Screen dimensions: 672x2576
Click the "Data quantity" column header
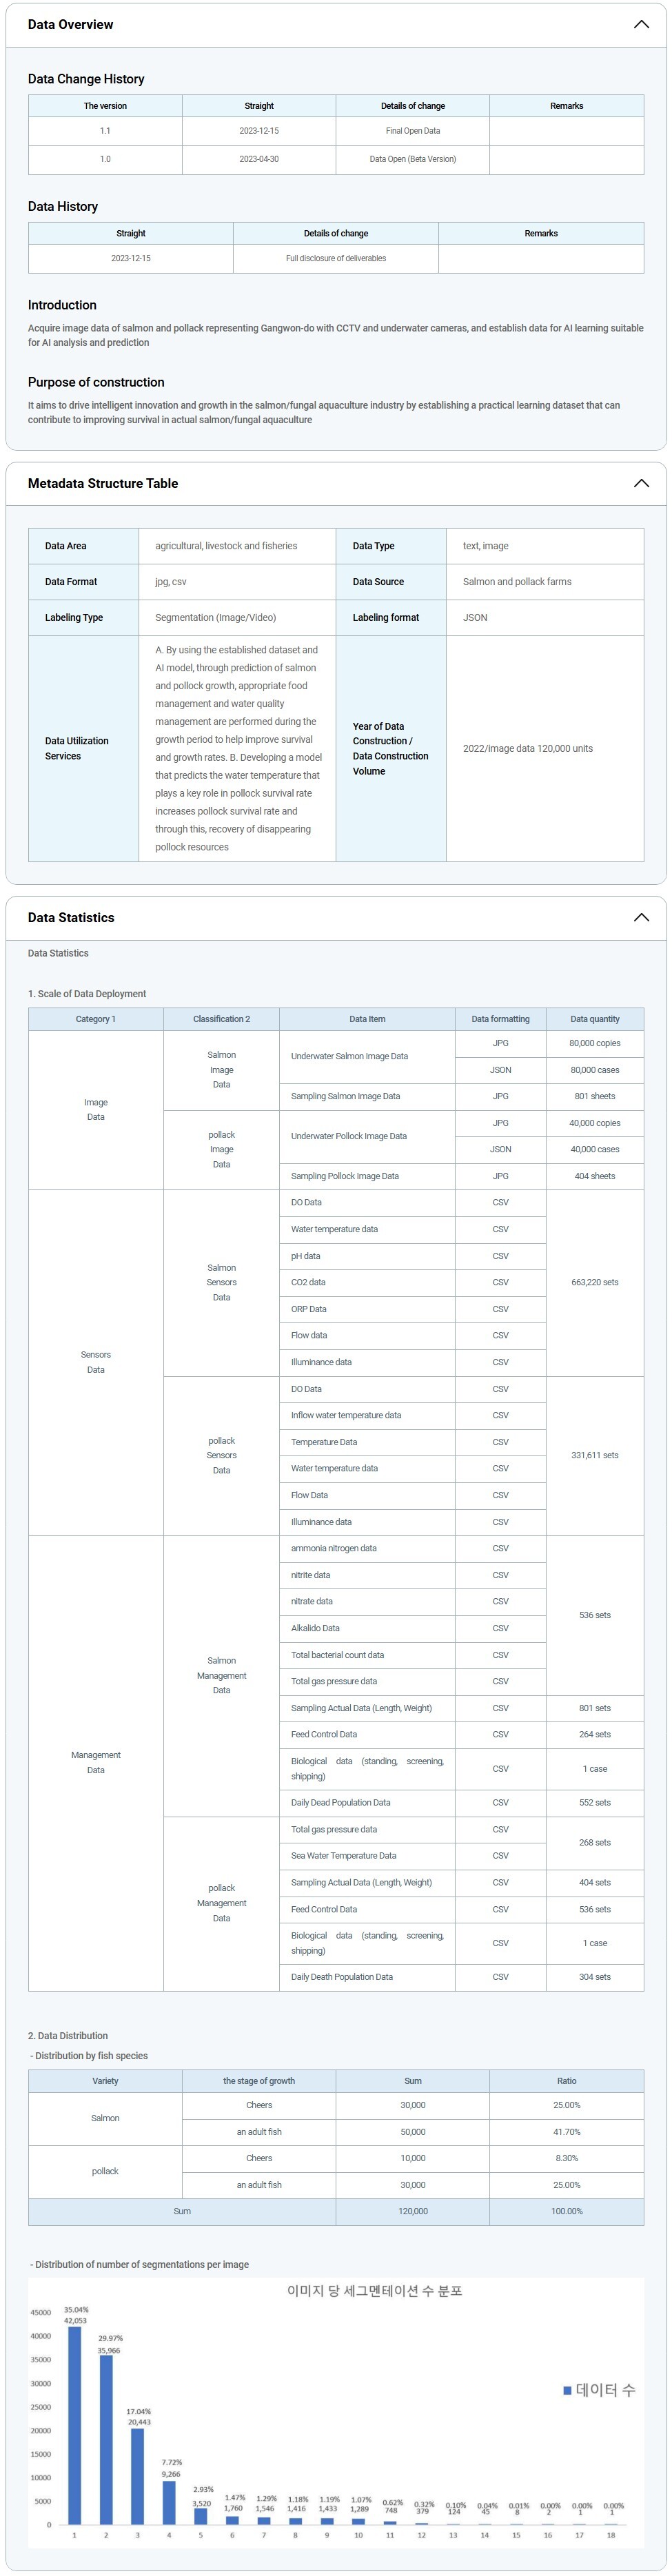(x=594, y=1019)
